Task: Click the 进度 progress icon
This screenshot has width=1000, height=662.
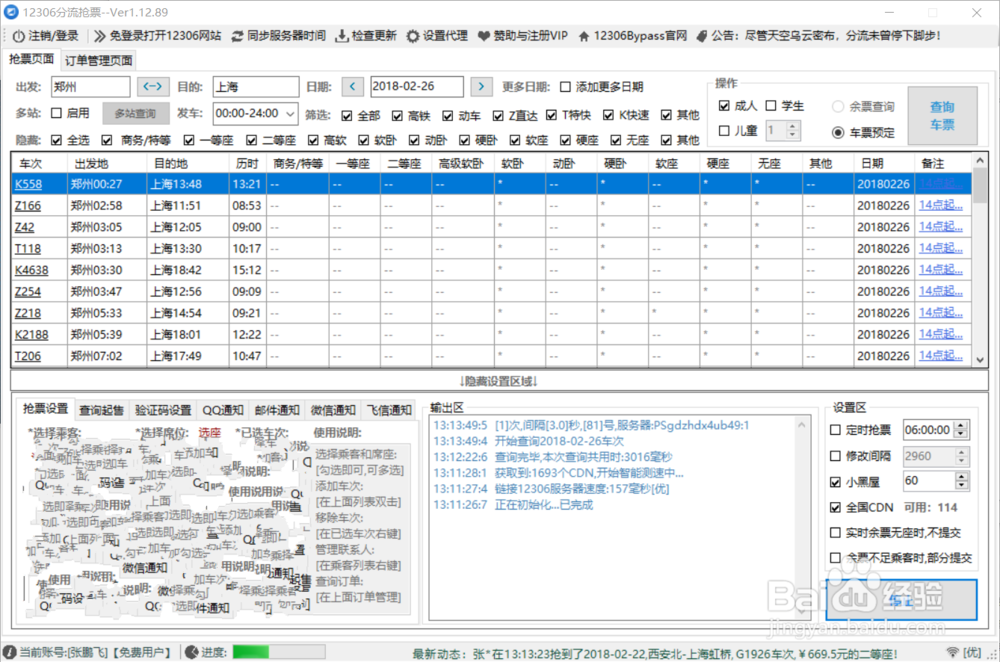Action: pyautogui.click(x=191, y=652)
